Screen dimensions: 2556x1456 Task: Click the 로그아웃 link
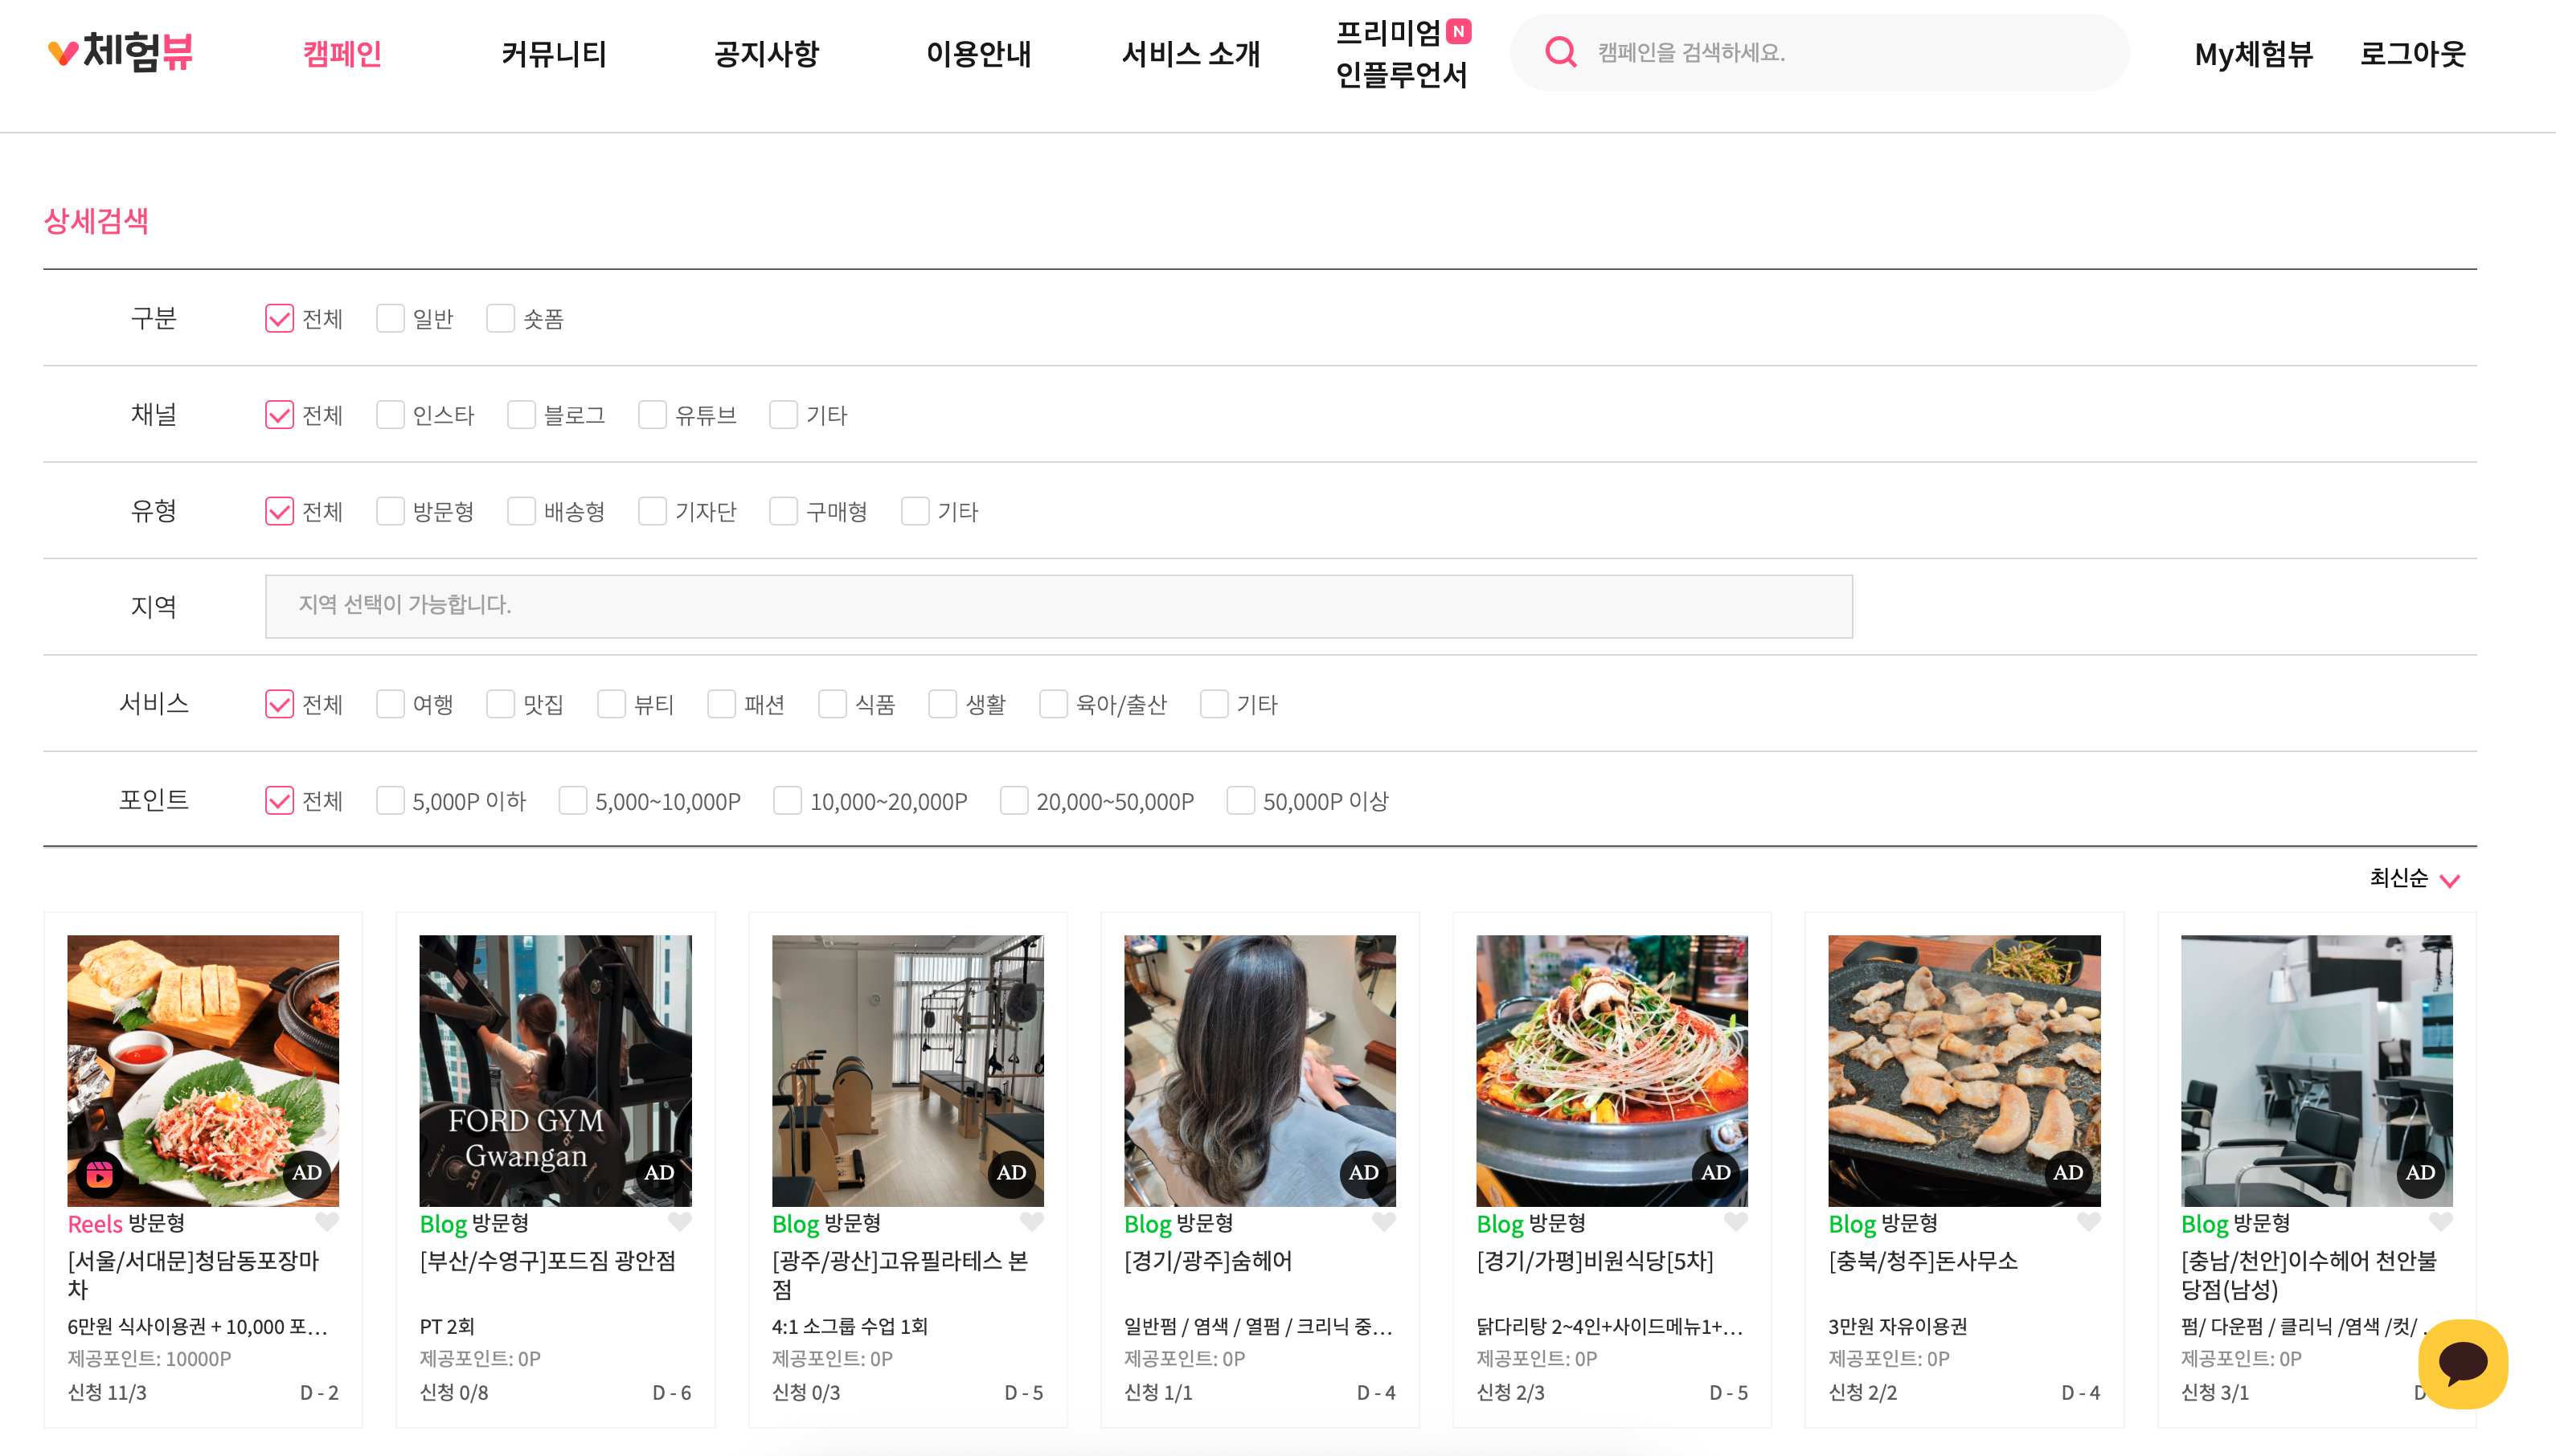pyautogui.click(x=2412, y=54)
